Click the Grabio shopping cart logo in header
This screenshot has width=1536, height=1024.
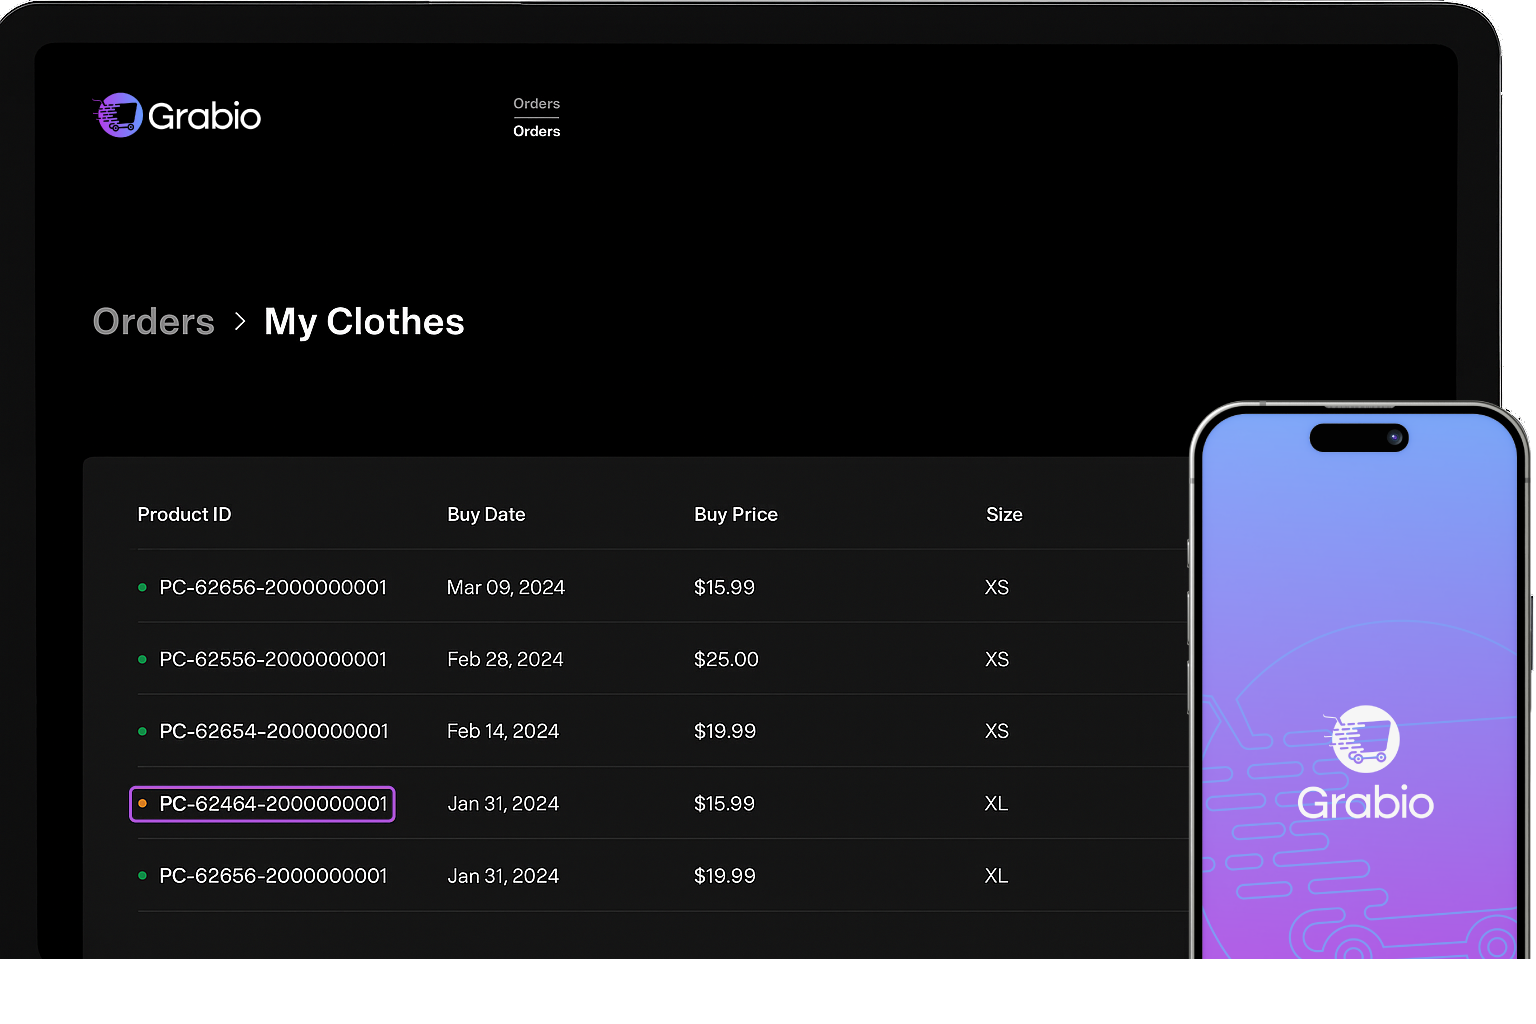119,115
